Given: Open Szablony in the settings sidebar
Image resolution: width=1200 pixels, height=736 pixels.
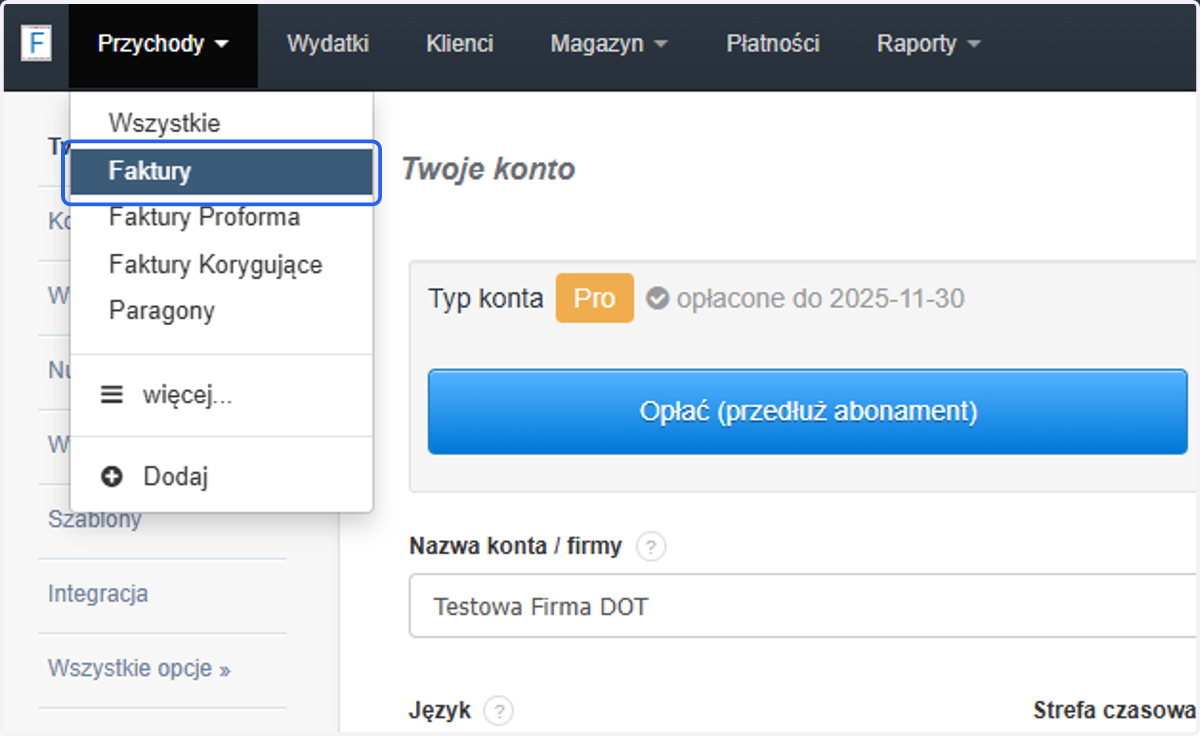Looking at the screenshot, I should click(95, 519).
